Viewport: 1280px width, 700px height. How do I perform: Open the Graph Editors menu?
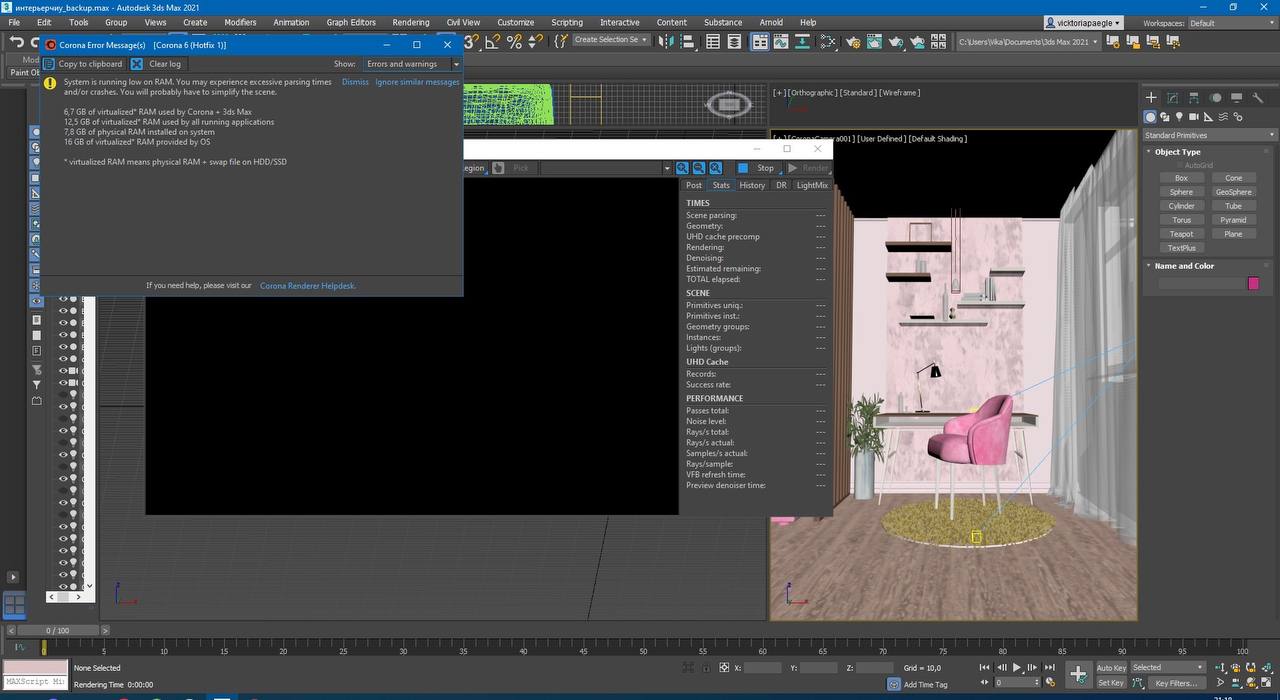click(x=351, y=22)
